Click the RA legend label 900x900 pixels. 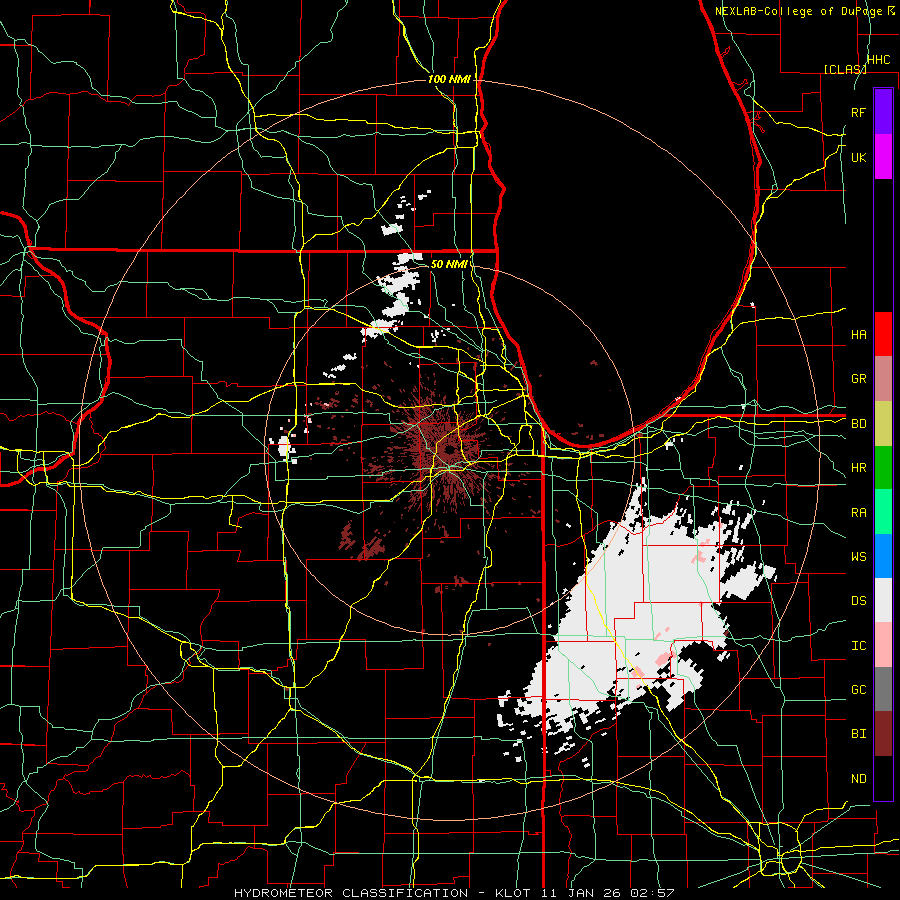[x=858, y=513]
